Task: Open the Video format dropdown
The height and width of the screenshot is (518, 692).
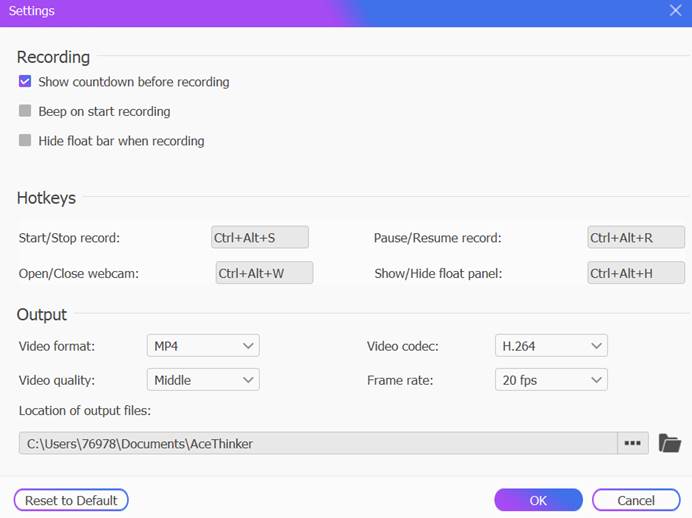Action: tap(203, 346)
